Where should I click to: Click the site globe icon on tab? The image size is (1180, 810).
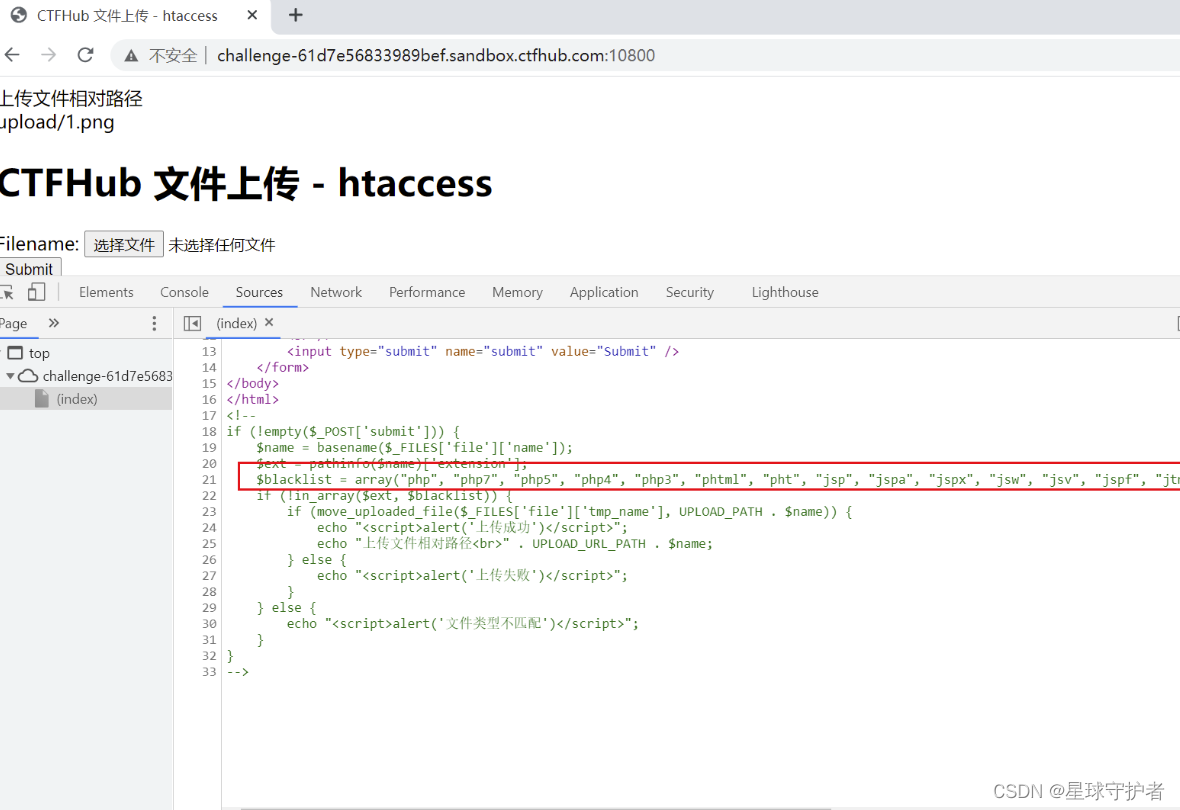(19, 15)
